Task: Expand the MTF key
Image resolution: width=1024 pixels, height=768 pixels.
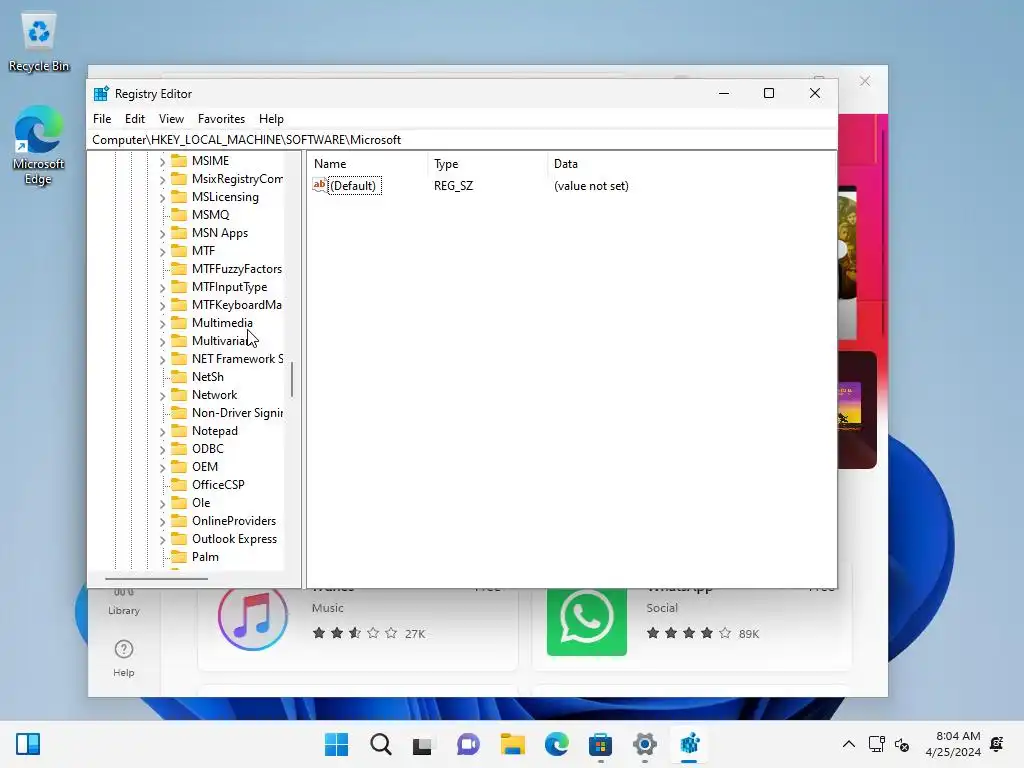Action: 163,251
